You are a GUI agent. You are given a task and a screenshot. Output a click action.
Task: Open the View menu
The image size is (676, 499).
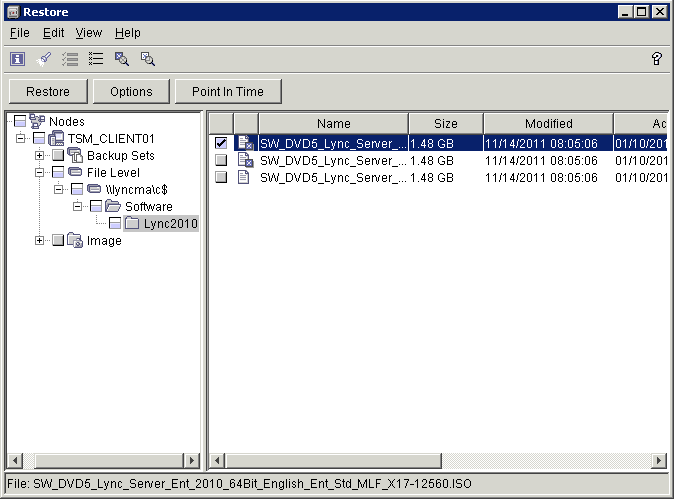pos(89,33)
